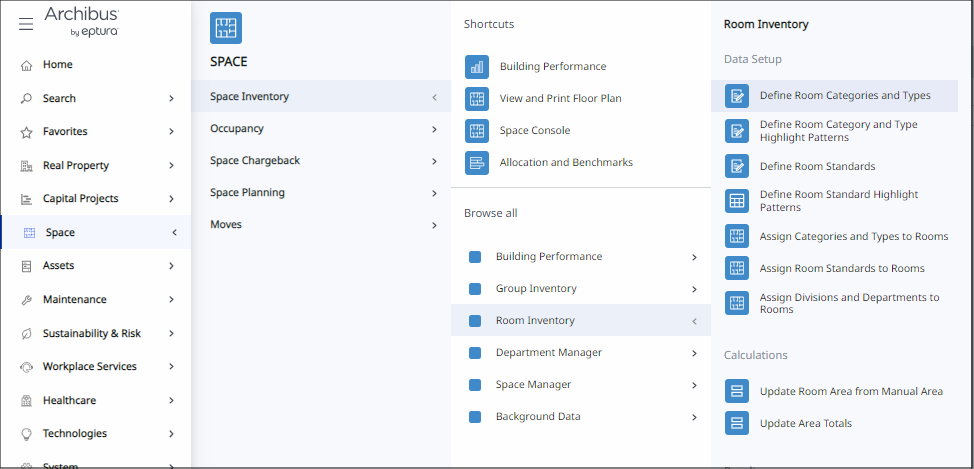This screenshot has height=469, width=974.
Task: Select the Allocation and Benchmarks icon
Action: point(477,163)
